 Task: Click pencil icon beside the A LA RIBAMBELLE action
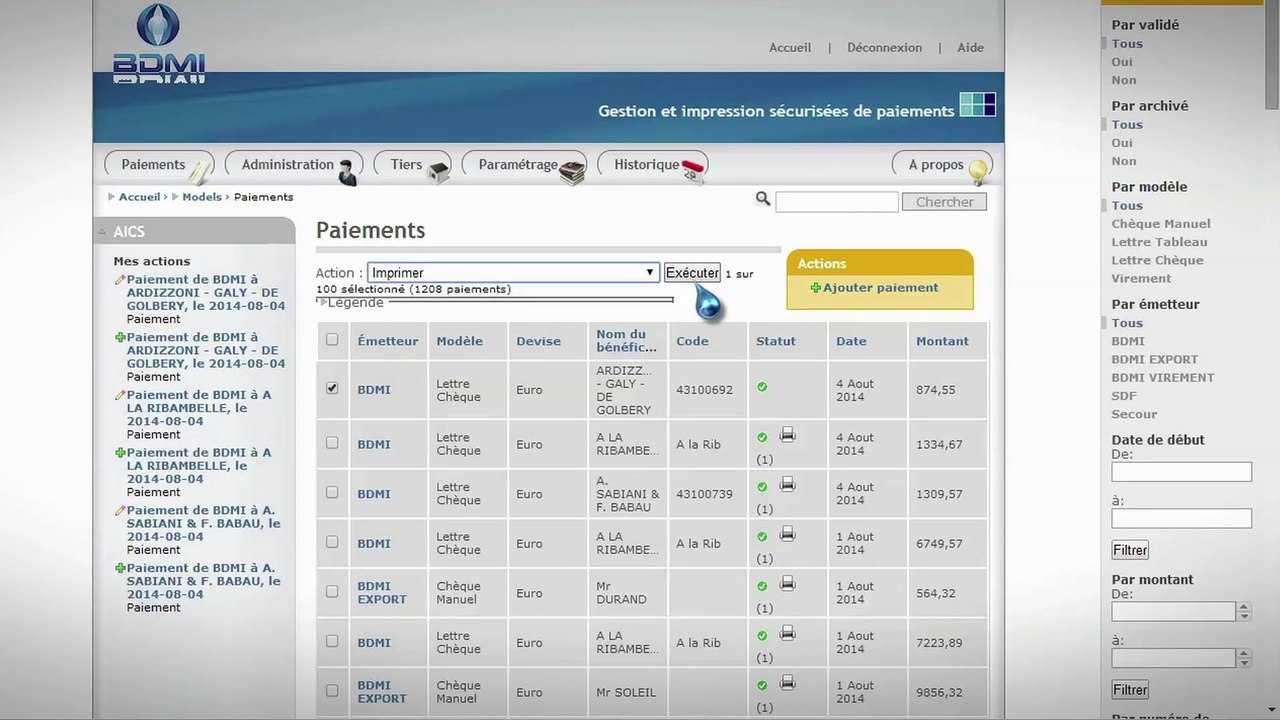coord(120,395)
